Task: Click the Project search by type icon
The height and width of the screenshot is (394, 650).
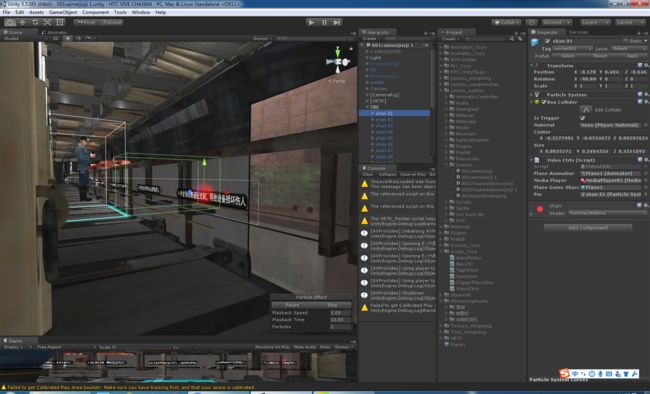Action: pyautogui.click(x=512, y=39)
